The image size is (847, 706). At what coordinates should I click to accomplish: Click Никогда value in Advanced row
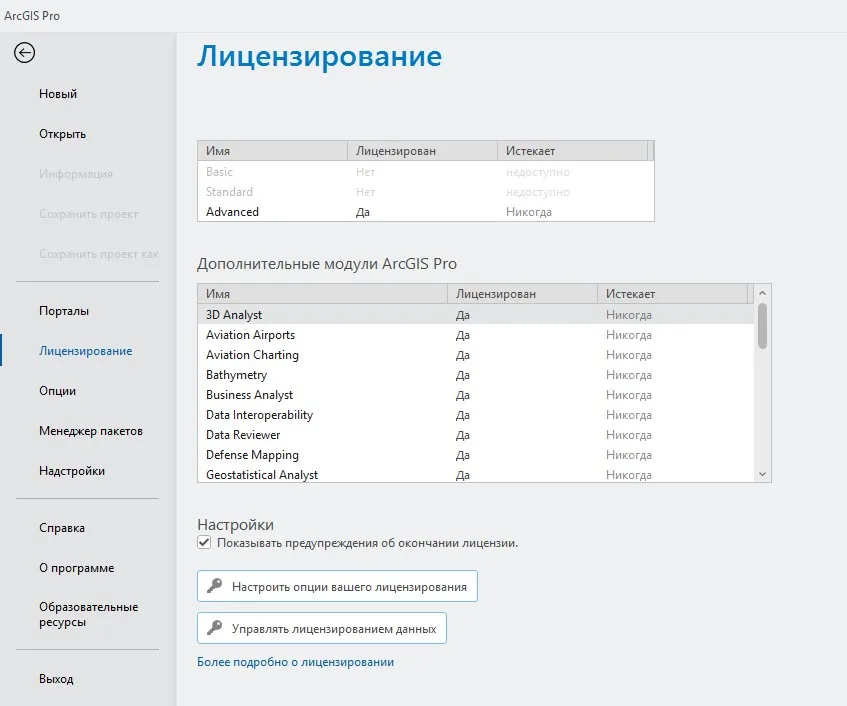529,212
